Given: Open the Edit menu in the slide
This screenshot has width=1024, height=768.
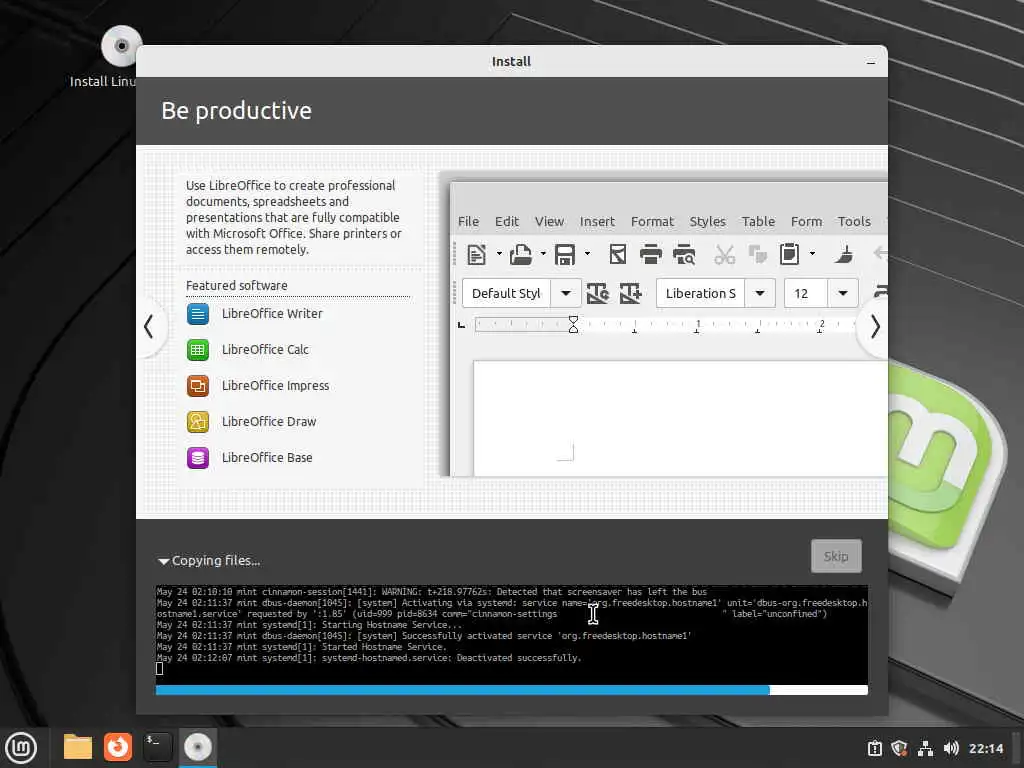Looking at the screenshot, I should (x=507, y=221).
